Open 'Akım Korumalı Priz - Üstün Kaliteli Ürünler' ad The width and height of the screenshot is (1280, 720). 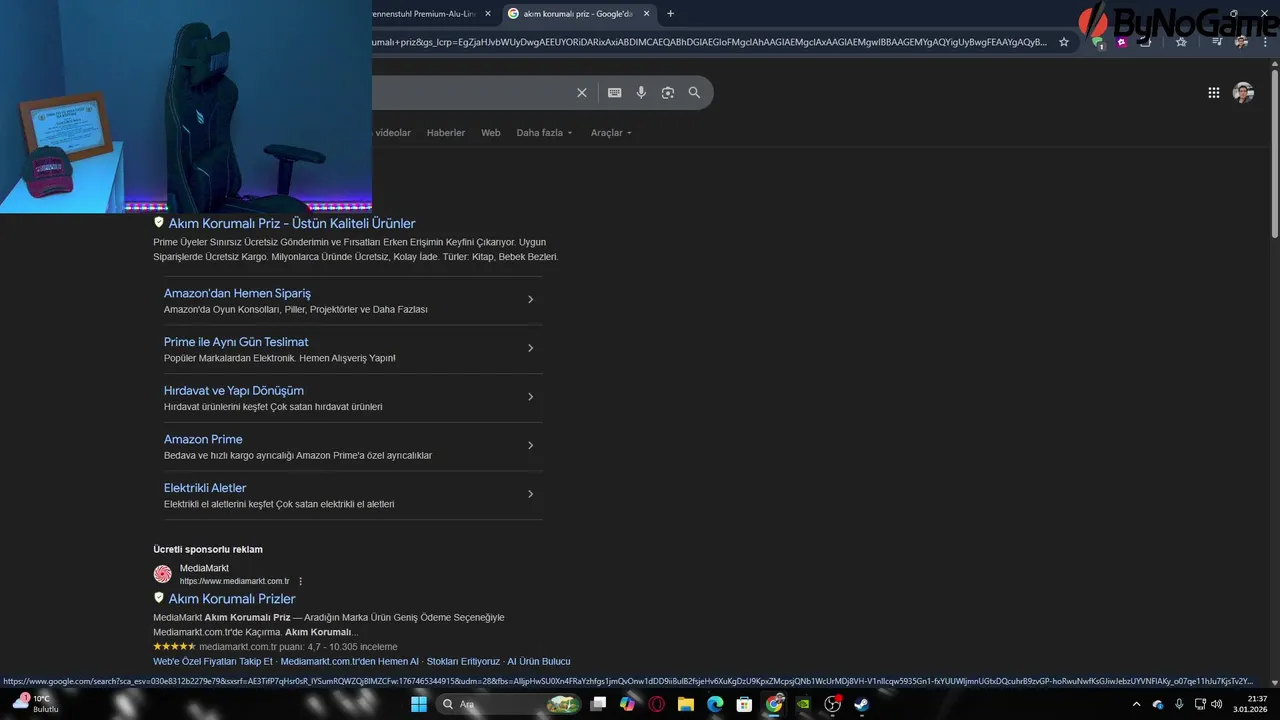[x=292, y=224]
